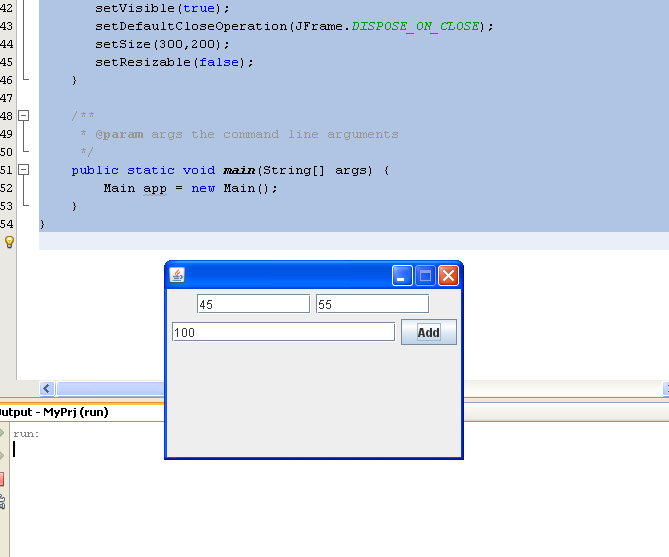Click the disabled maximize button of the dialog
The image size is (669, 557).
(x=425, y=275)
